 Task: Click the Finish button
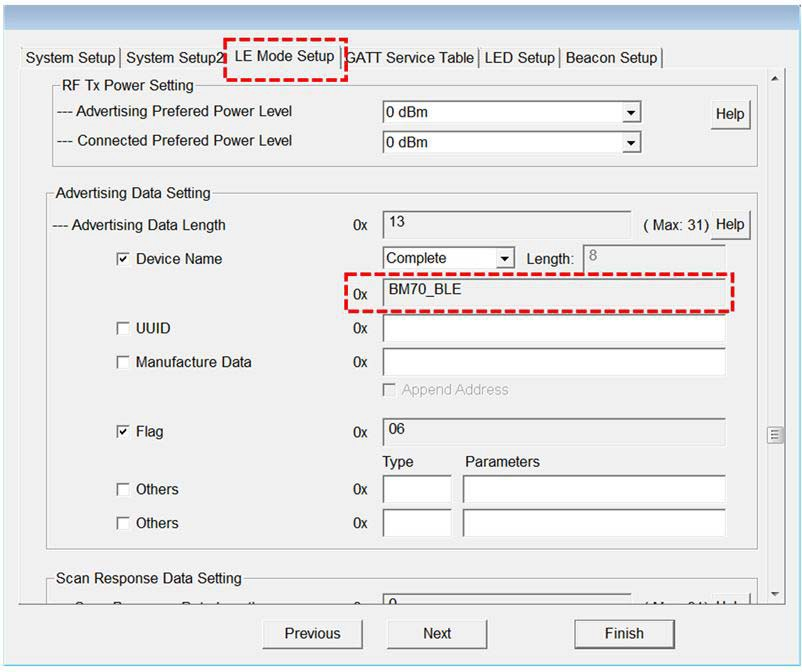pyautogui.click(x=624, y=633)
